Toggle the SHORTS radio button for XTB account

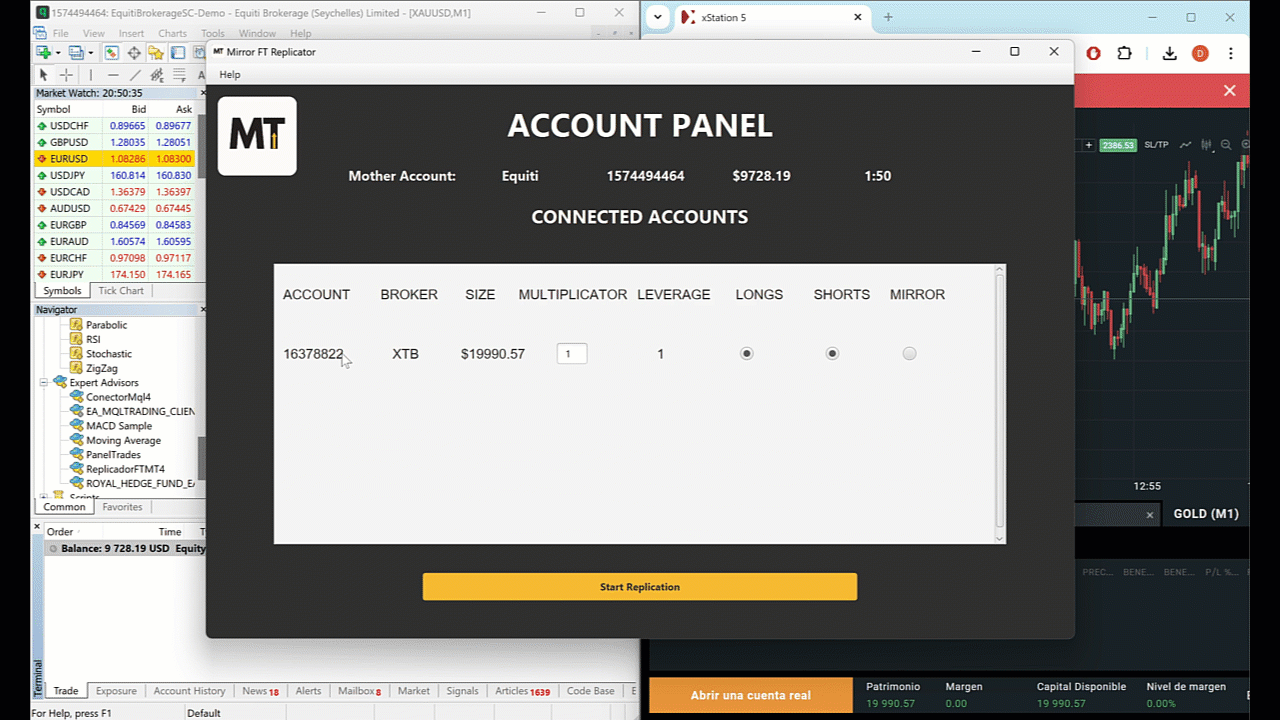[x=832, y=353]
